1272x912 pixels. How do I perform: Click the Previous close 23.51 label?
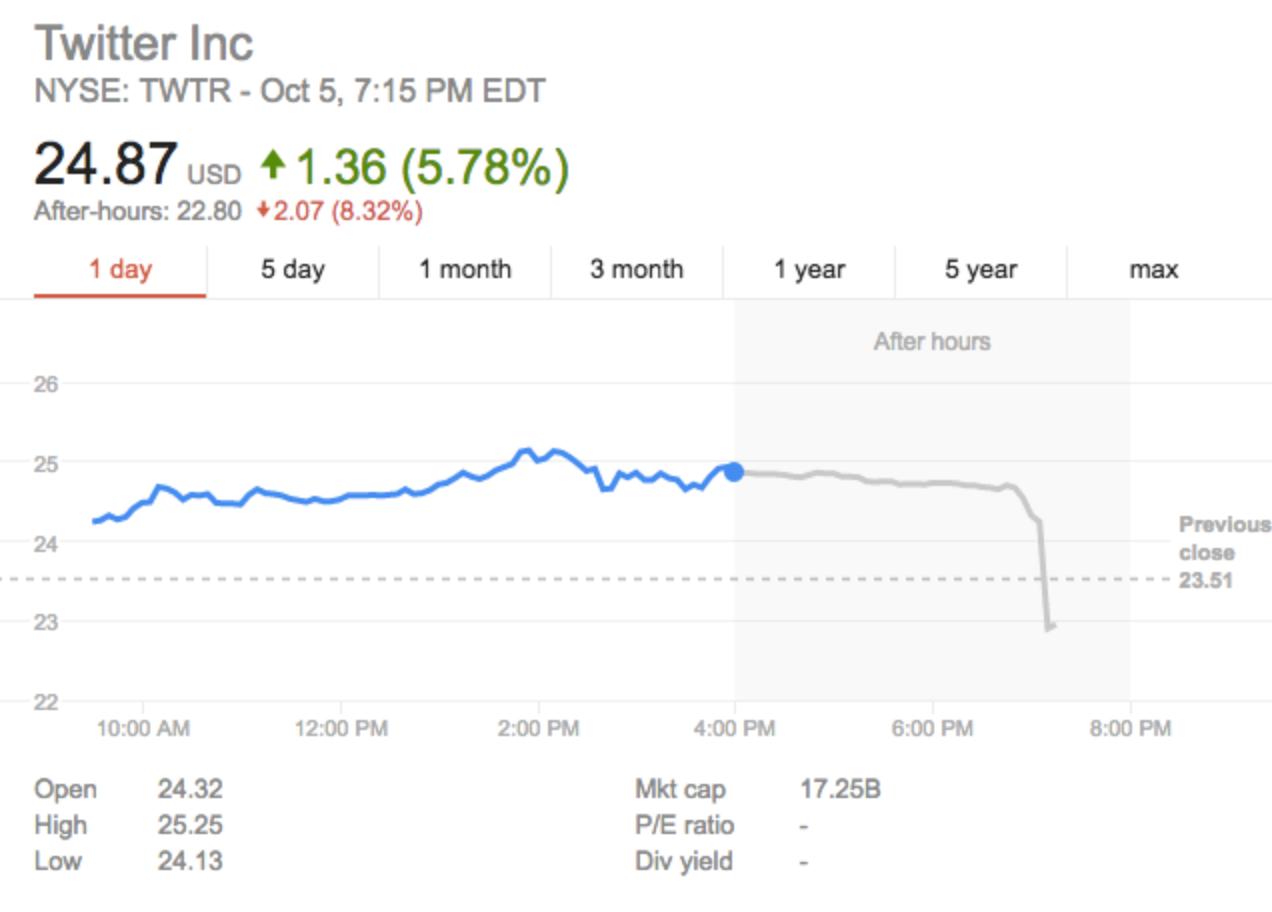coord(1223,553)
